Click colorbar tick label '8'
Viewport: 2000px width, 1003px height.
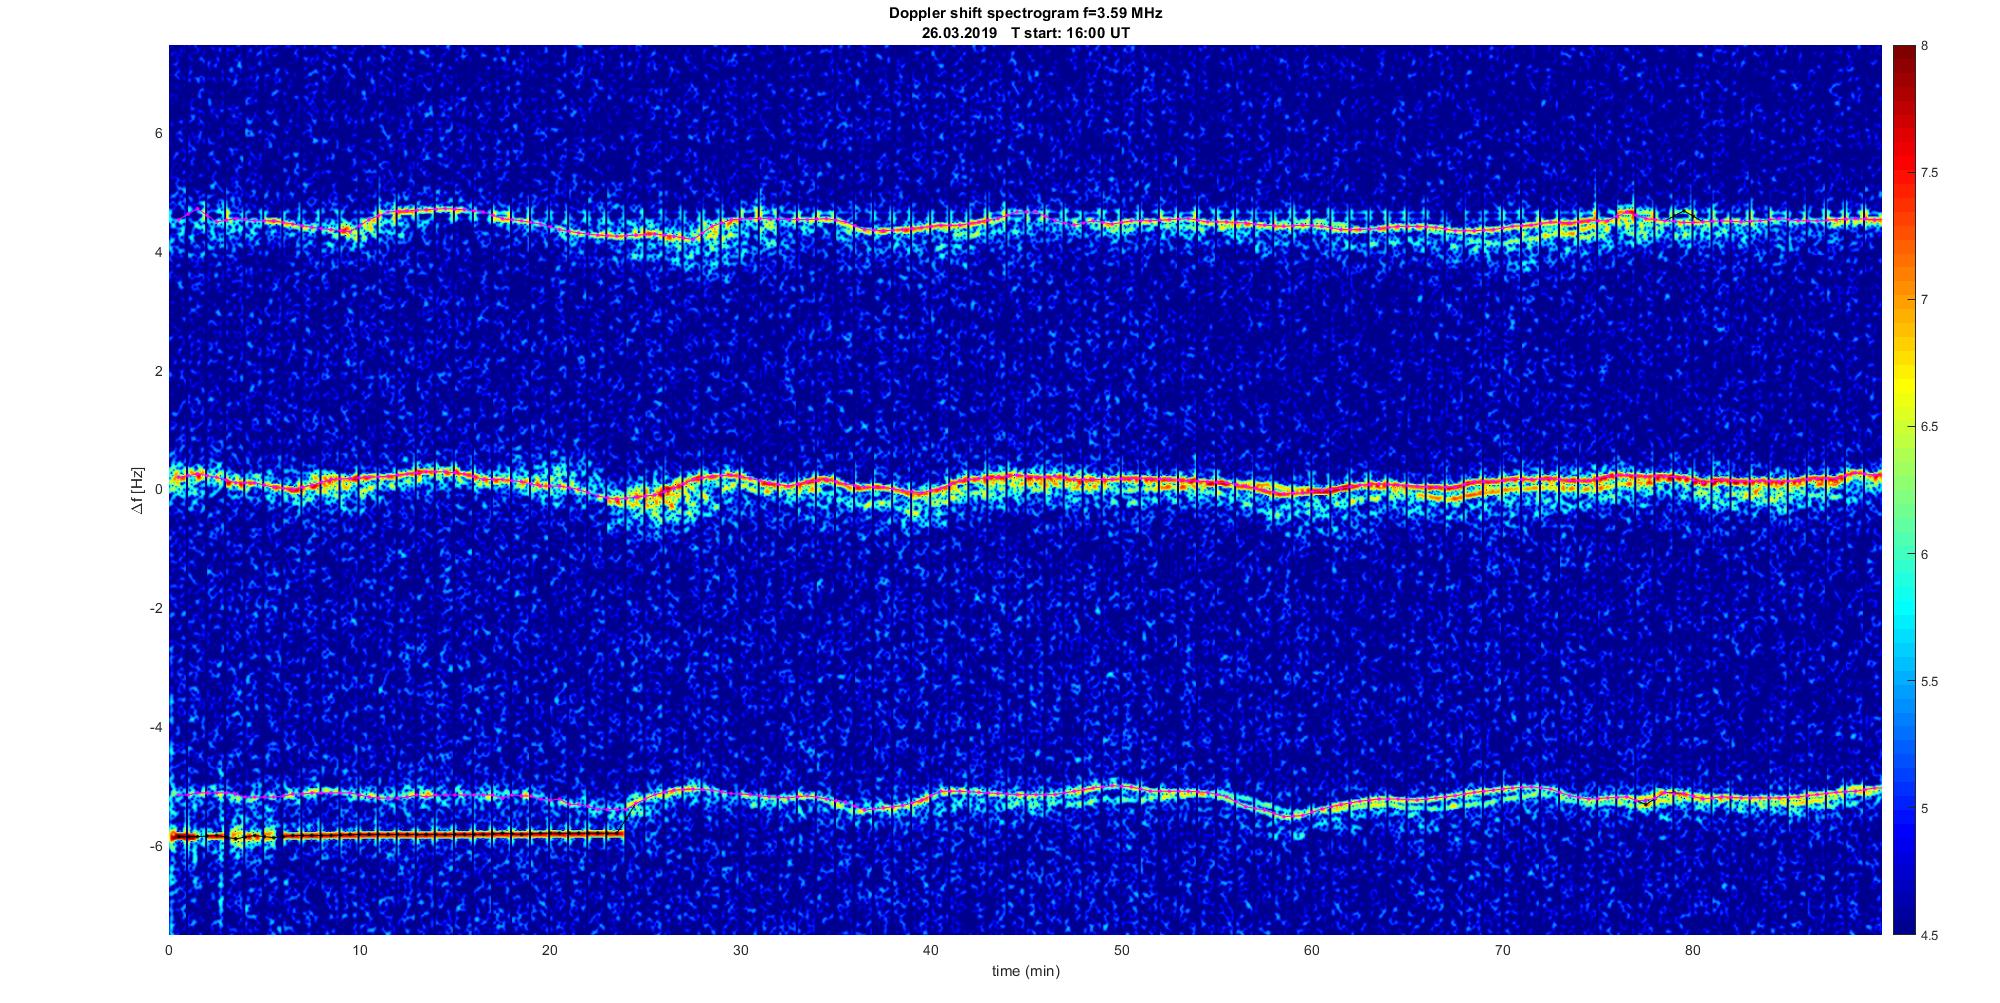tap(1924, 46)
